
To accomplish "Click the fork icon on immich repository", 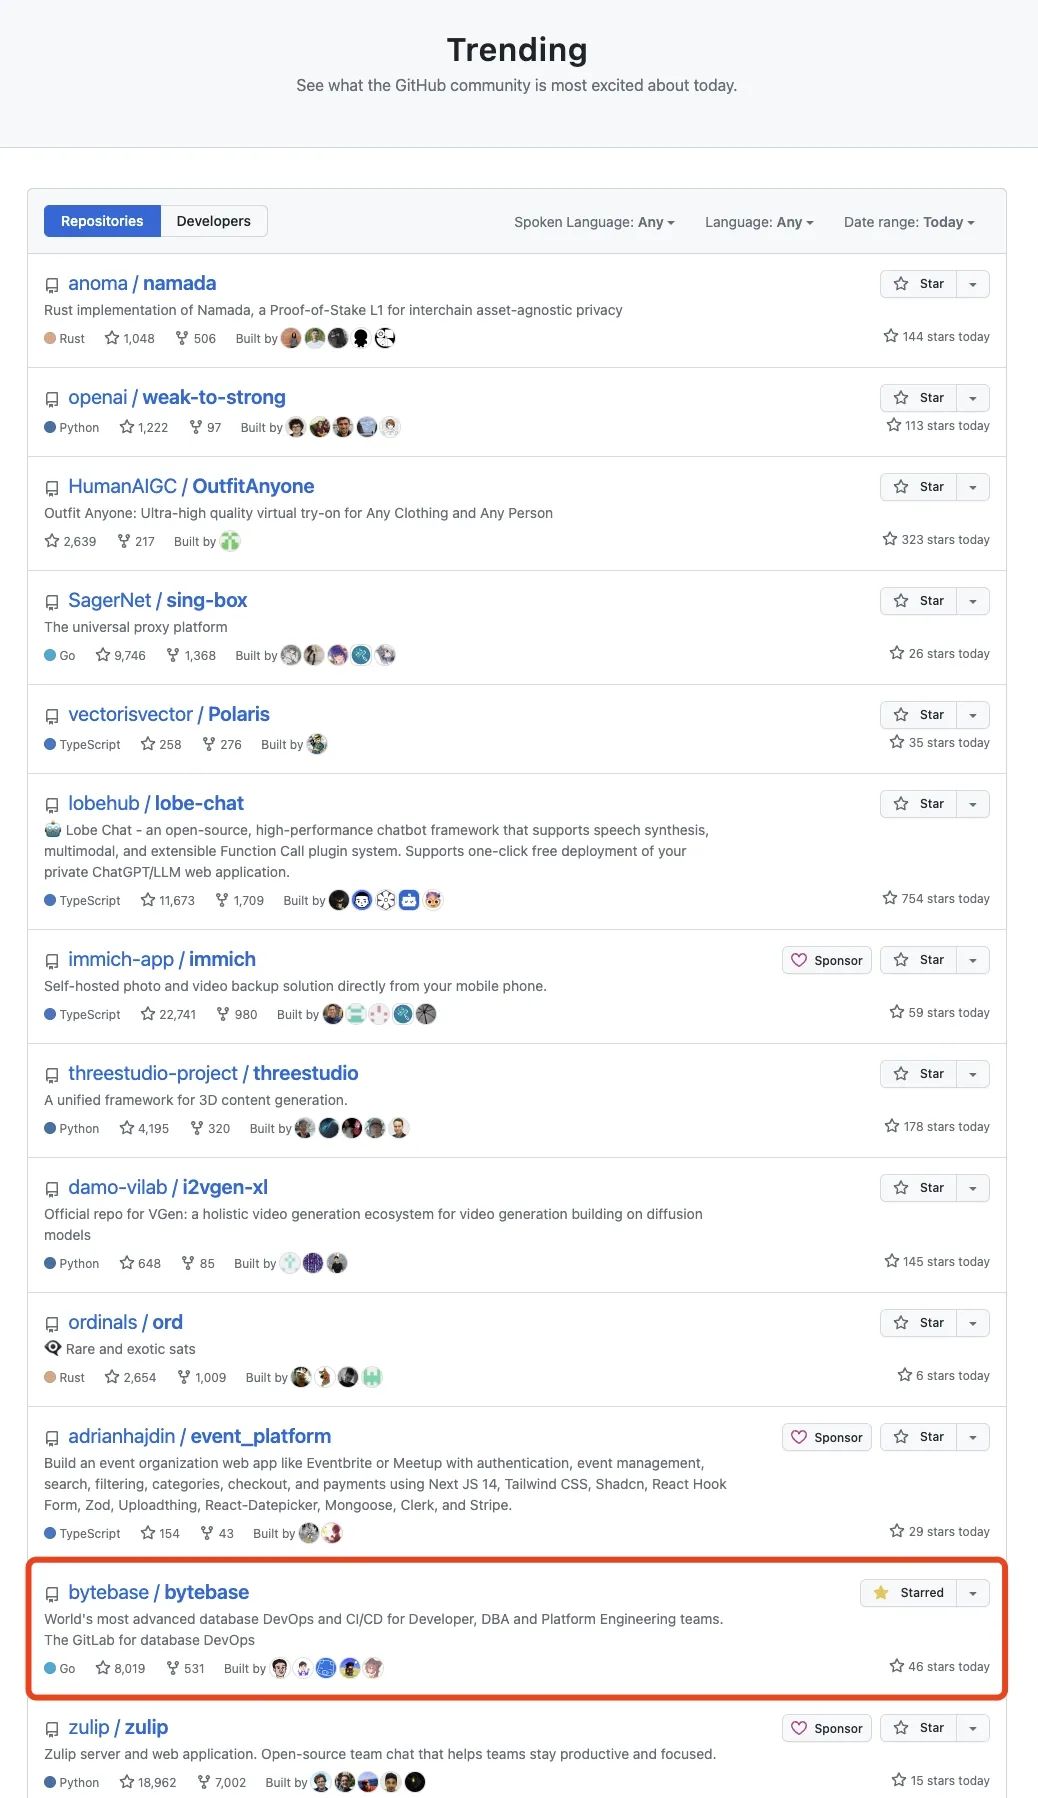I will pos(223,1014).
